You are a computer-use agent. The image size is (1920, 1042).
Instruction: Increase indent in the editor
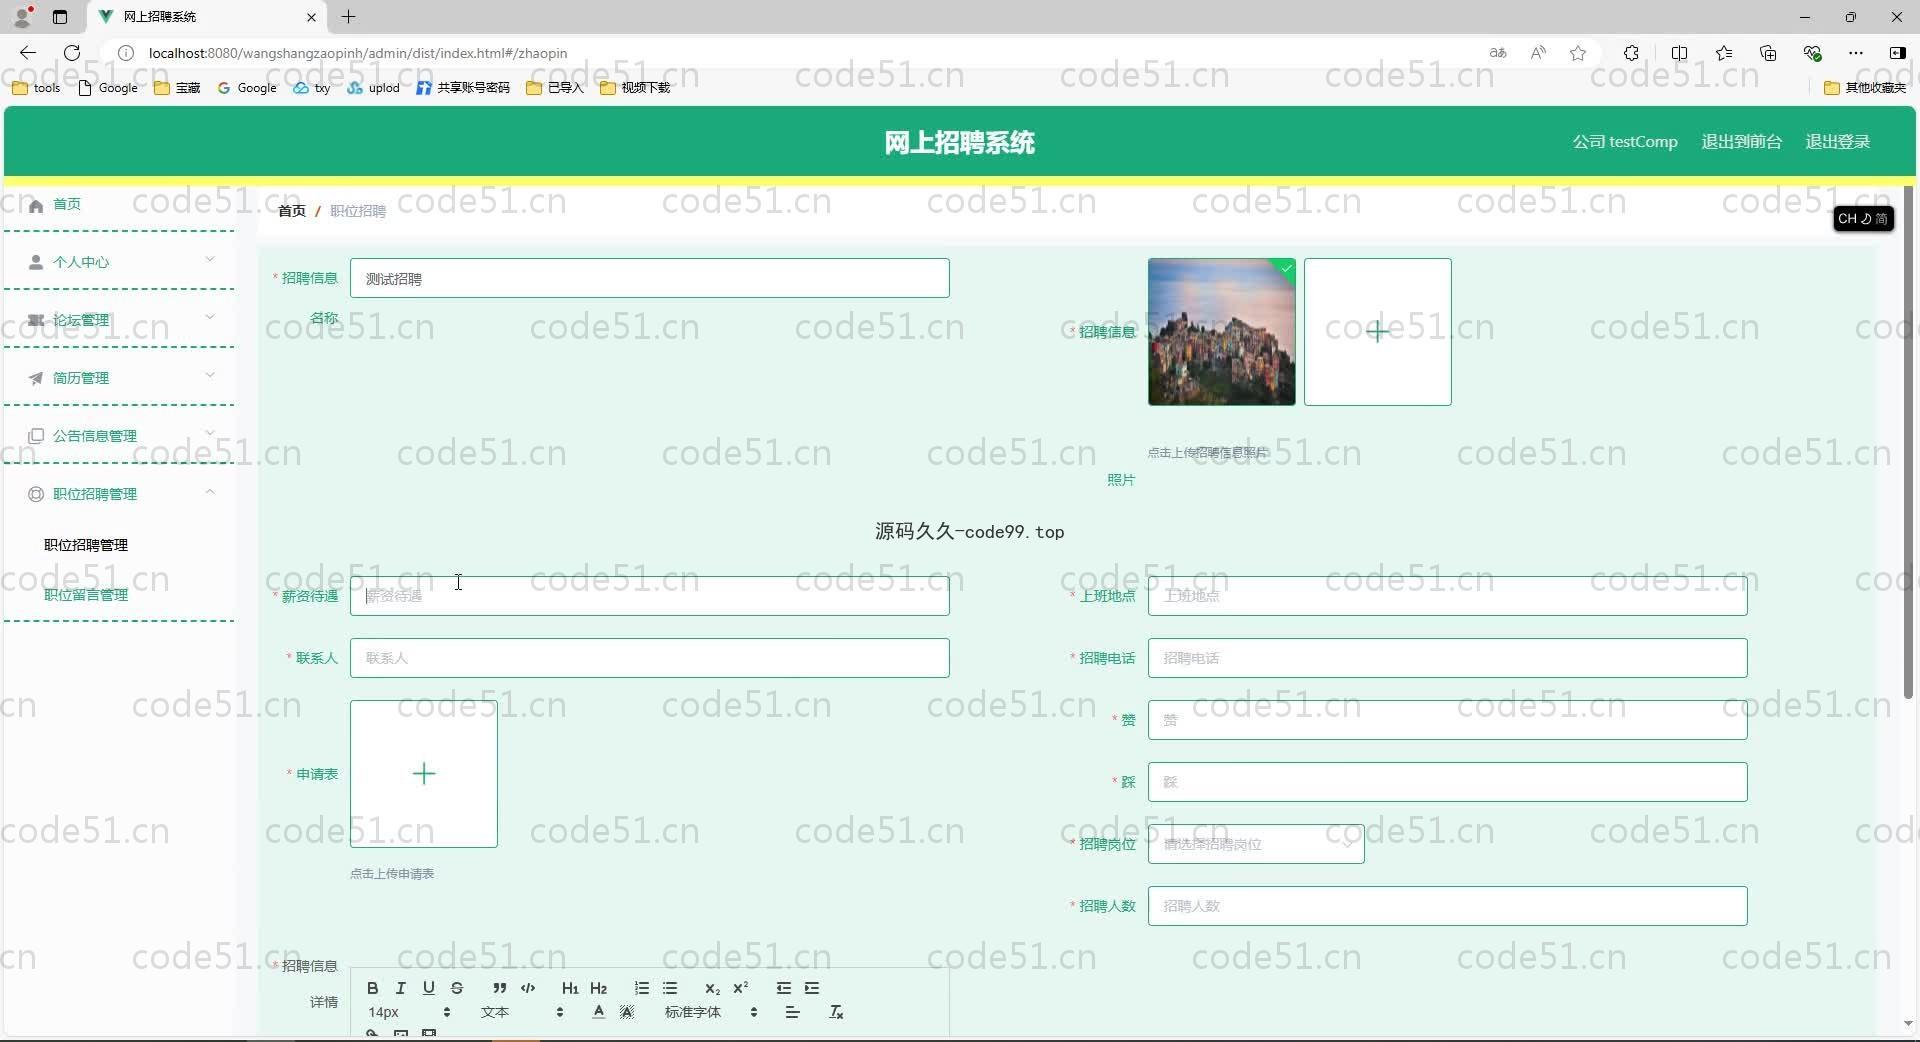(812, 988)
